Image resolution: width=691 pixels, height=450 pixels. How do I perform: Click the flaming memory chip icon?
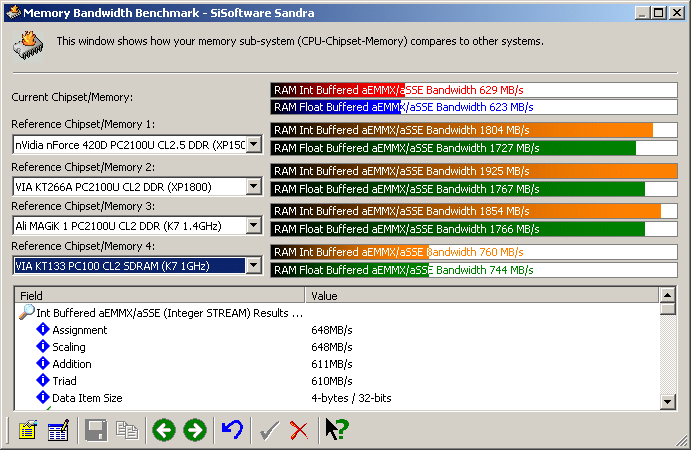click(x=28, y=46)
